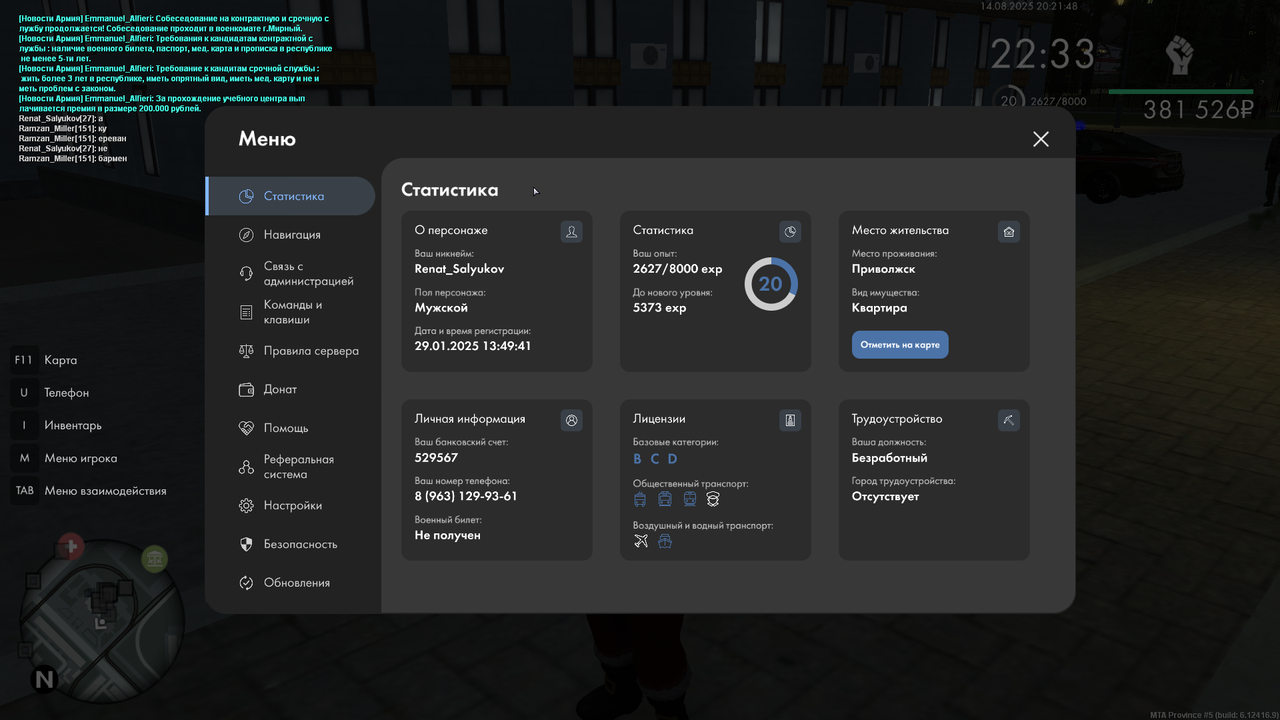Click the second public transport license icon
Image resolution: width=1280 pixels, height=720 pixels.
click(x=665, y=499)
